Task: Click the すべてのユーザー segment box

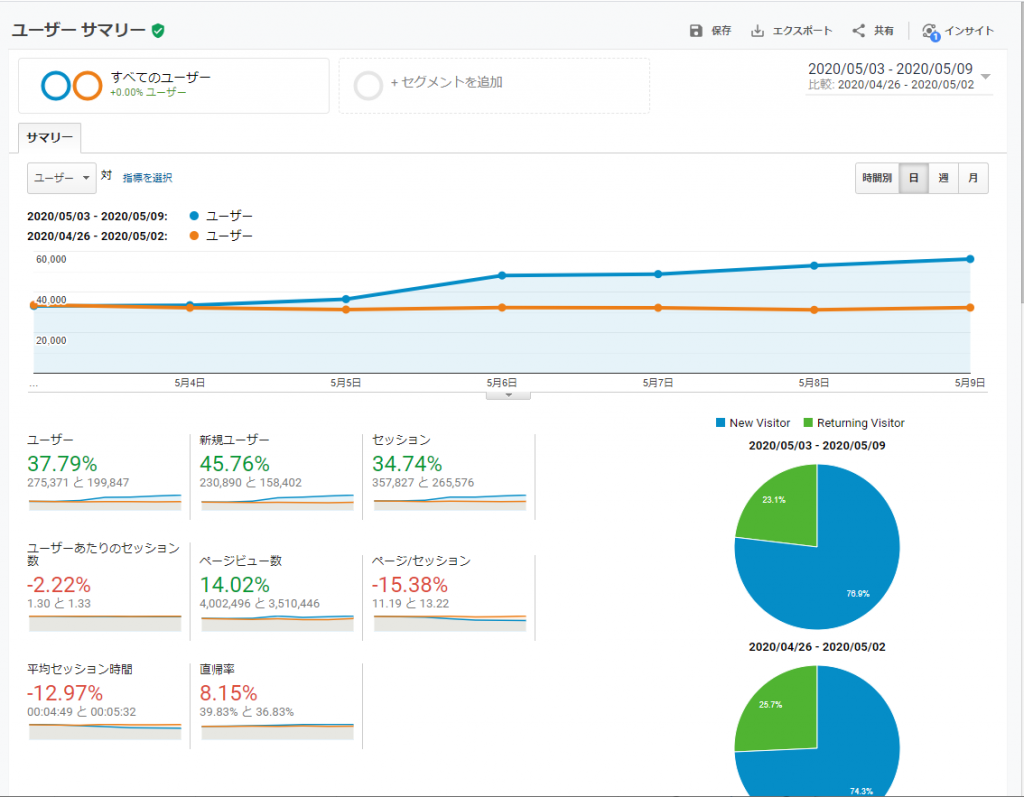Action: [x=174, y=86]
